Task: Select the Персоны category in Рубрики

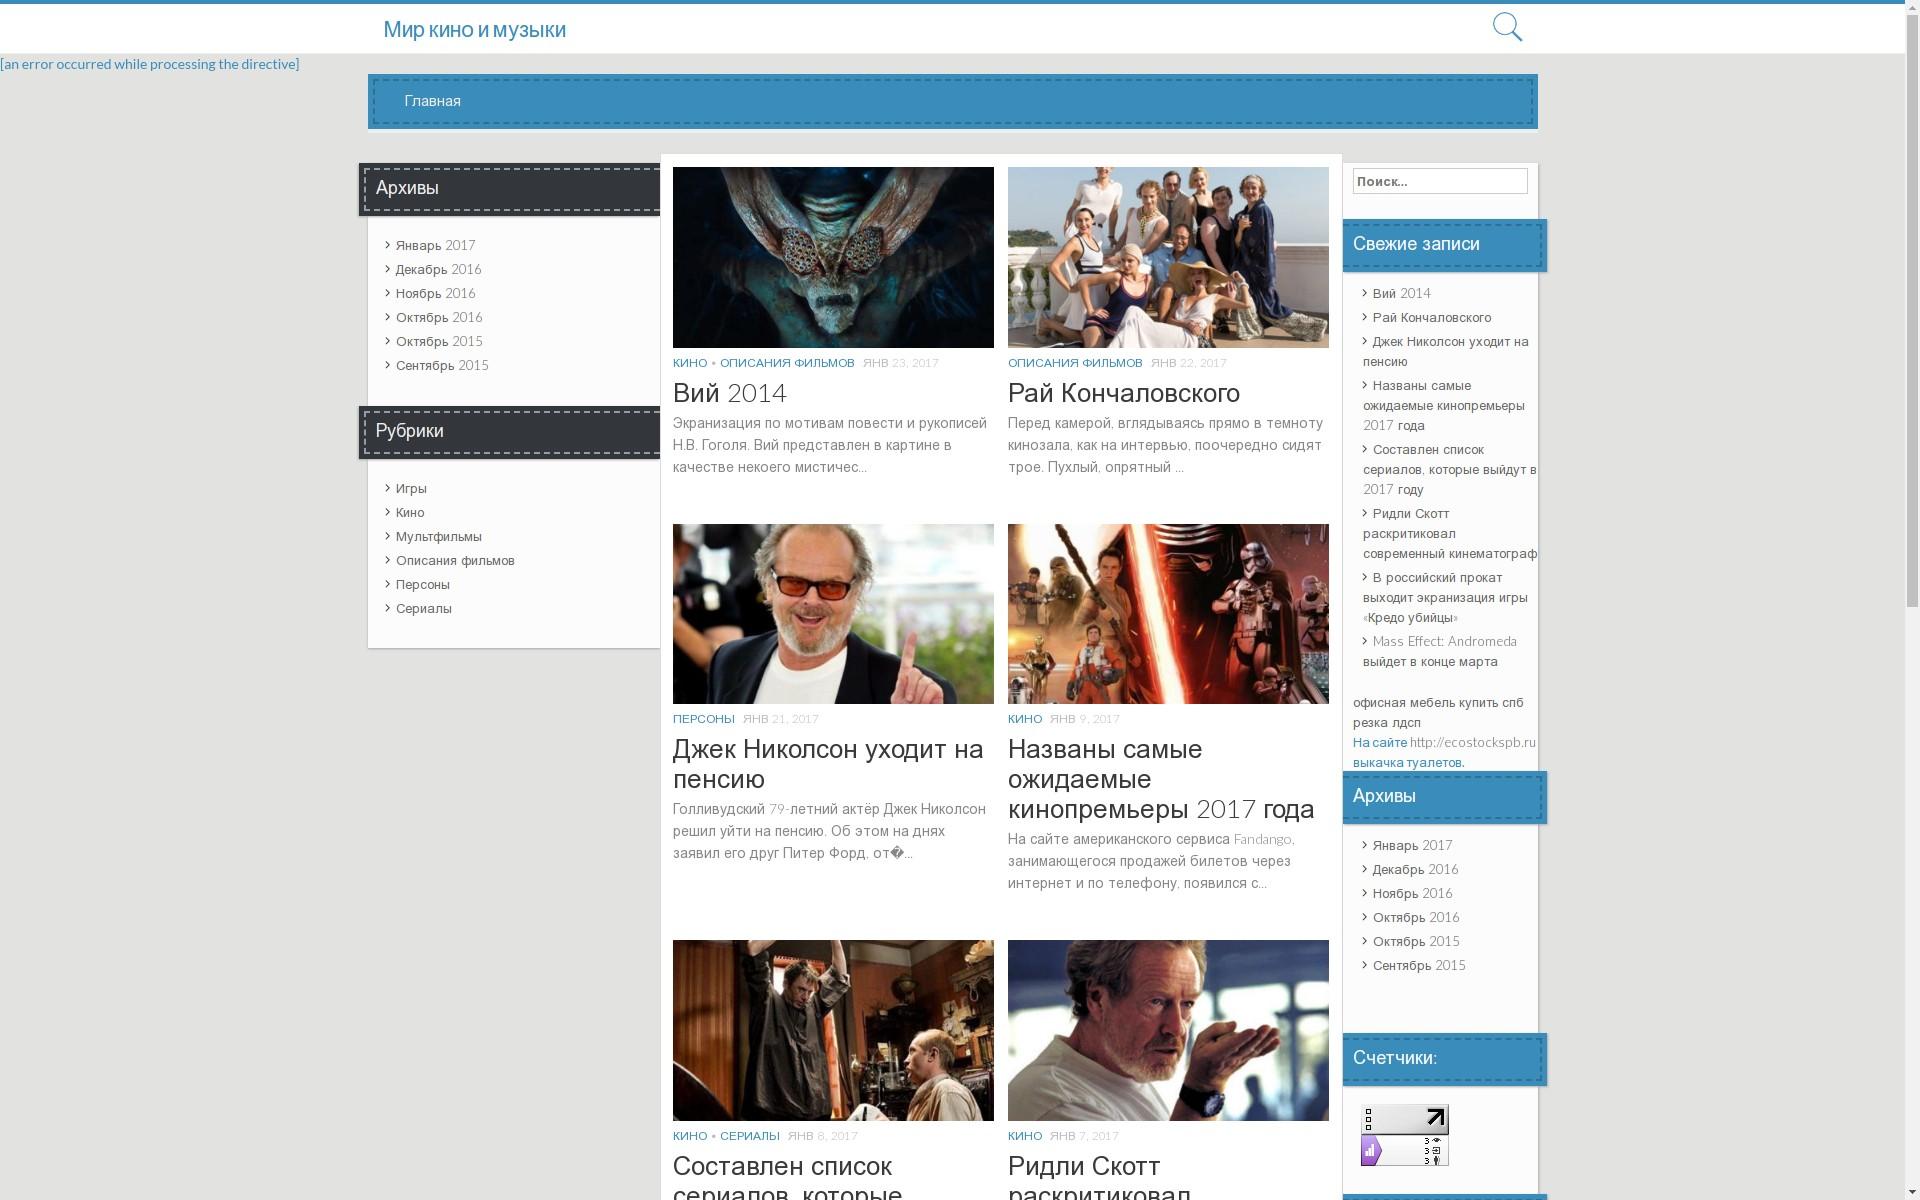Action: (x=422, y=584)
